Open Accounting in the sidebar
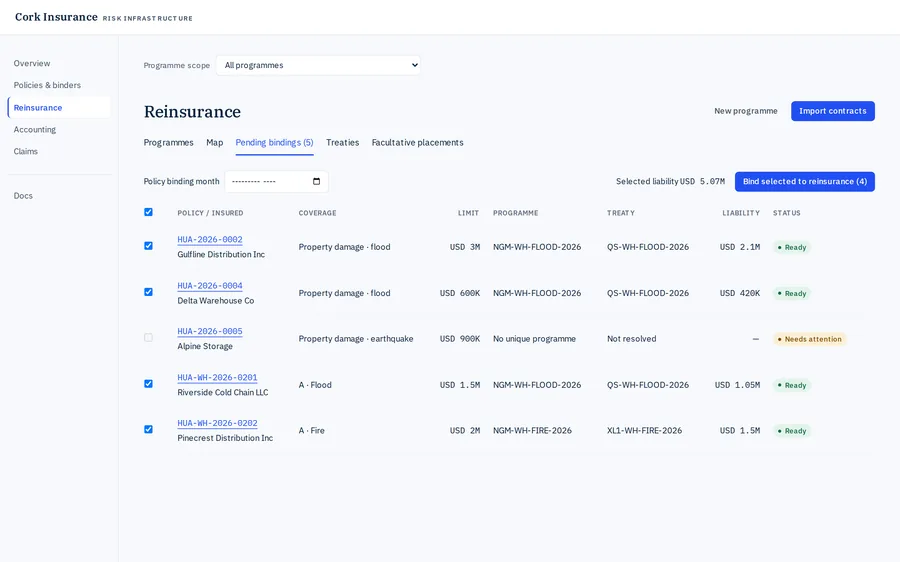The image size is (900, 562). tap(35, 129)
